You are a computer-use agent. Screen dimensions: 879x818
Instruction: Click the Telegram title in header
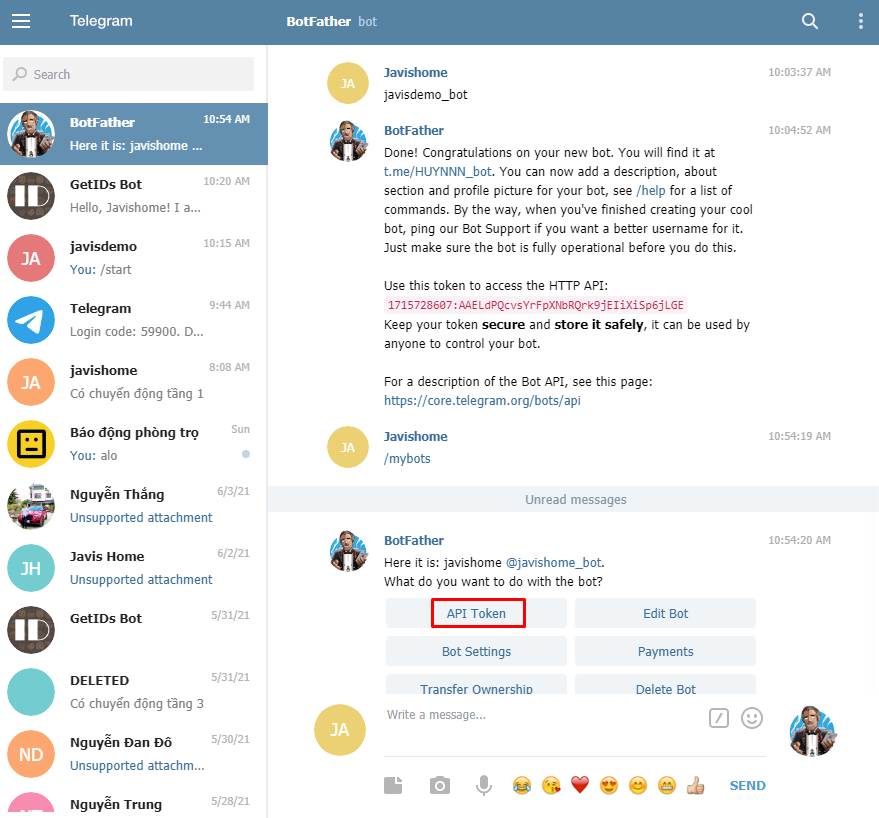coord(101,21)
